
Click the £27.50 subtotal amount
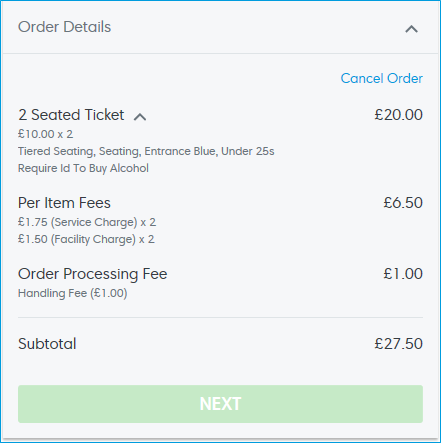pos(398,344)
